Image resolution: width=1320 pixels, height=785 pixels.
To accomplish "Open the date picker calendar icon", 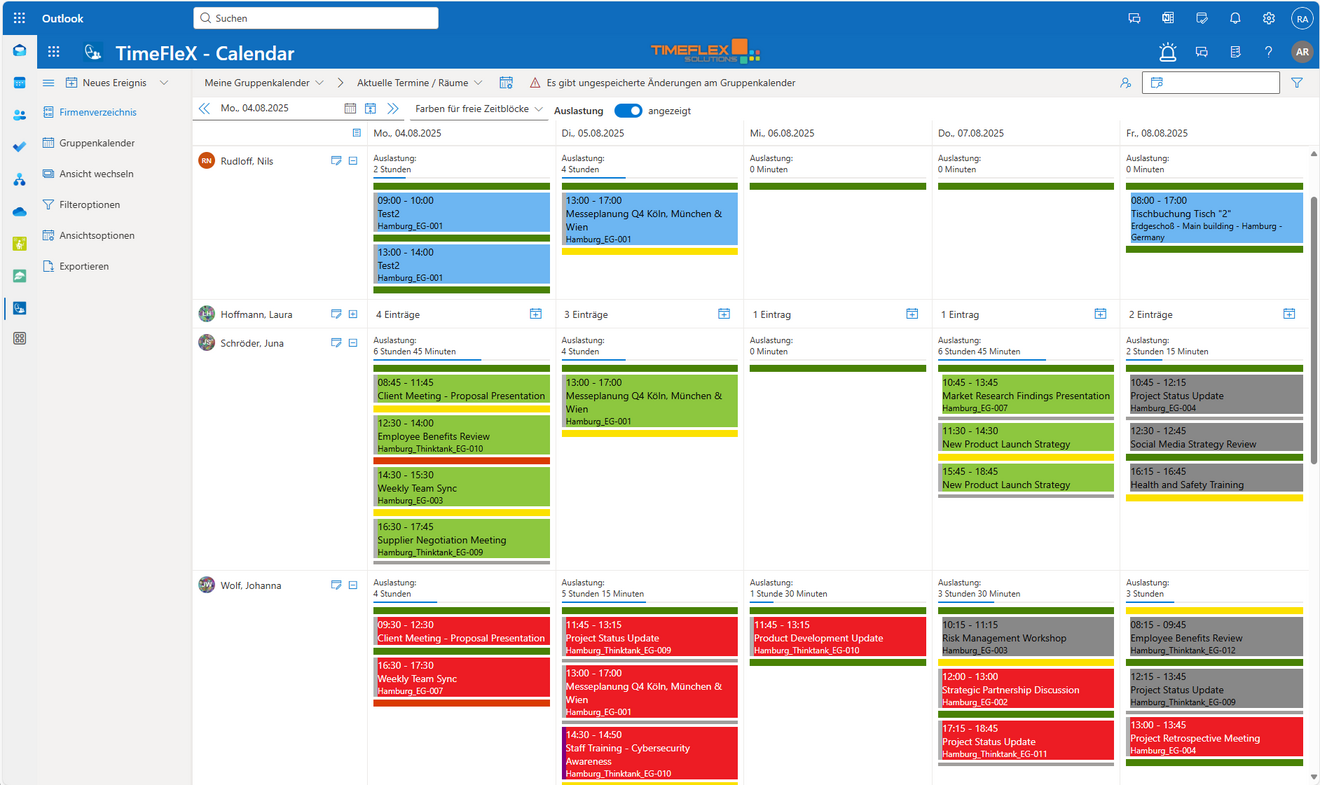I will coord(350,108).
